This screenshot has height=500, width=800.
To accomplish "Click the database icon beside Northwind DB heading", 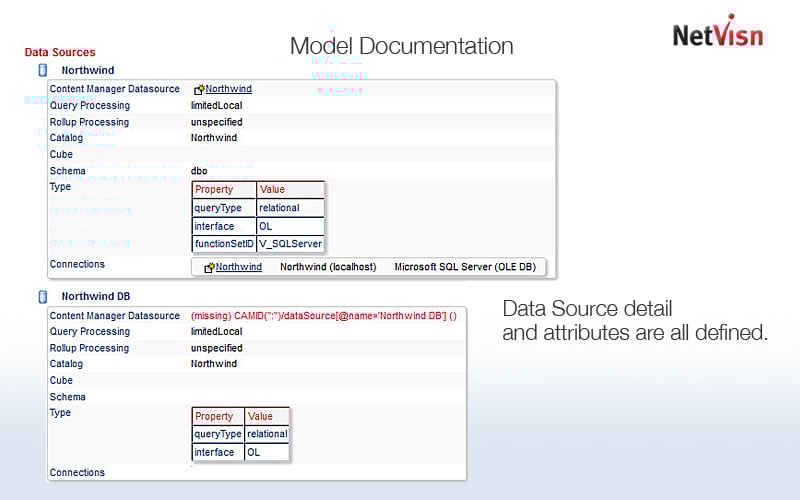I will coord(43,296).
